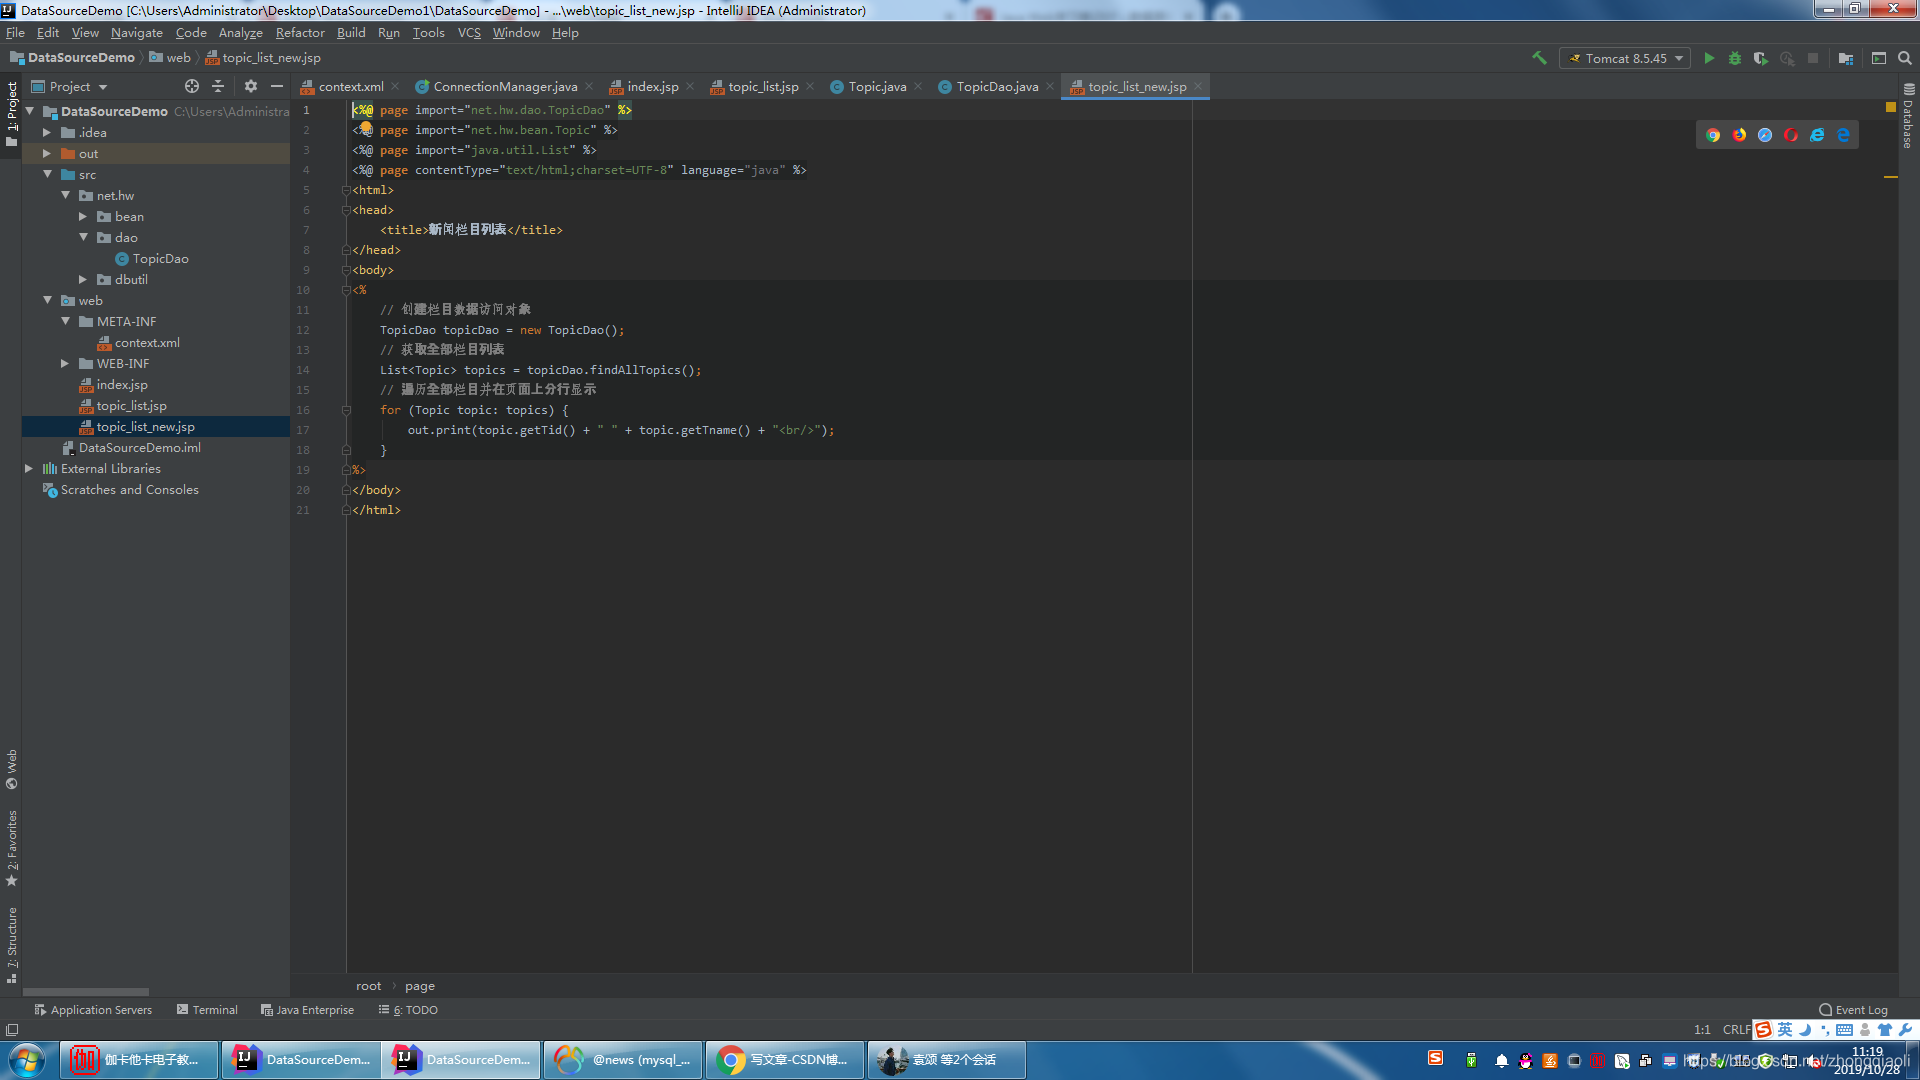The height and width of the screenshot is (1080, 1920).
Task: Run Tomcat with the green play button
Action: [1709, 58]
